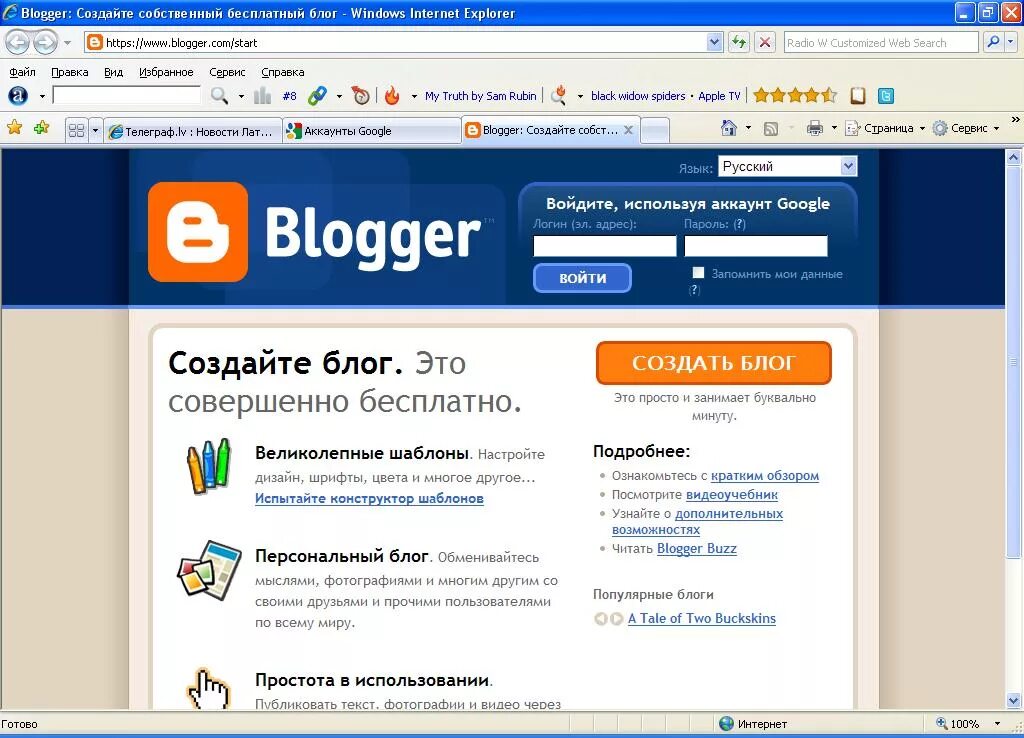
Task: Click the СОЗДАТЬ БЛОГ orange button
Action: click(714, 362)
